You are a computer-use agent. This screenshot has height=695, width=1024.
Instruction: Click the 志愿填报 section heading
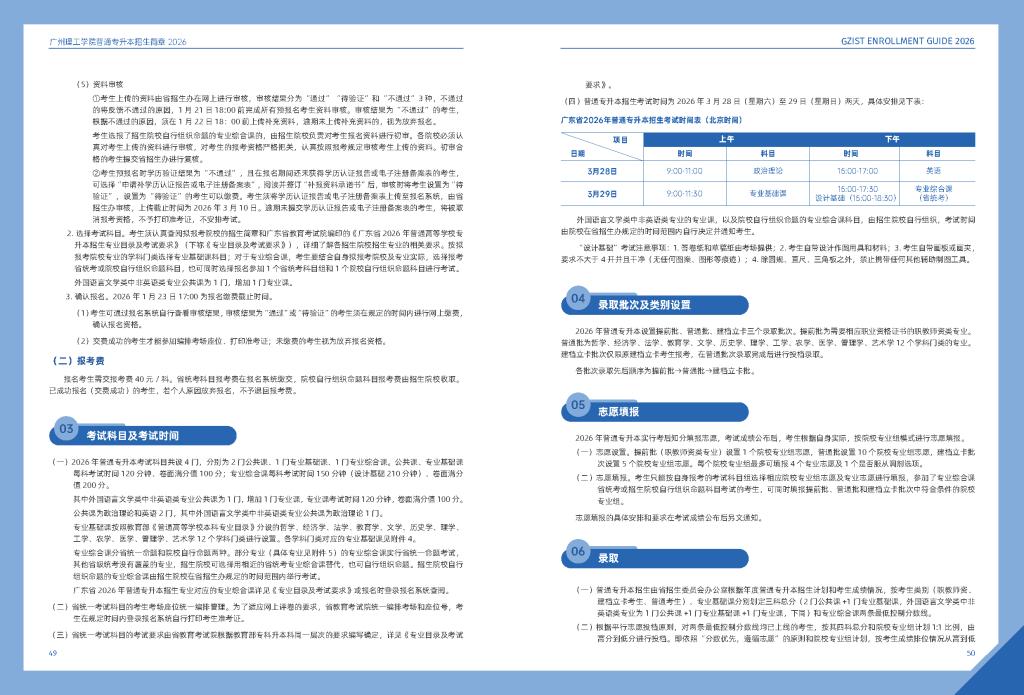click(x=618, y=410)
